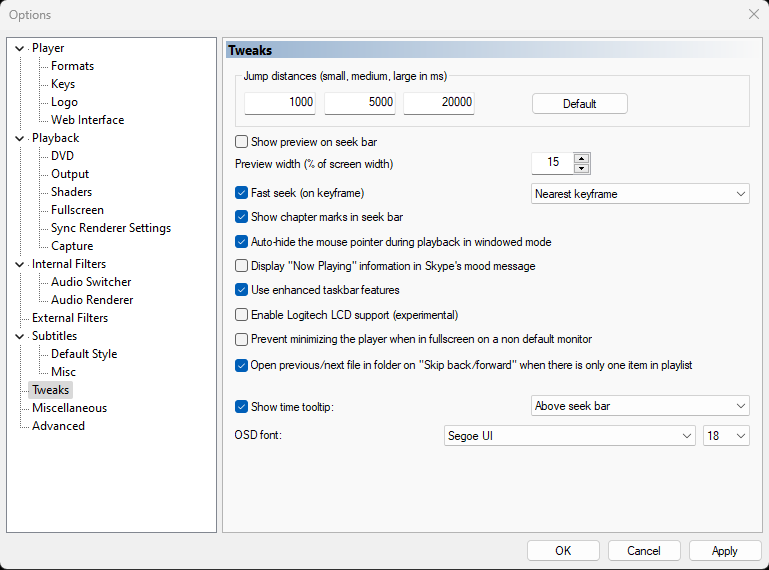This screenshot has width=769, height=570.
Task: Select External Filters in the tree
Action: point(70,318)
